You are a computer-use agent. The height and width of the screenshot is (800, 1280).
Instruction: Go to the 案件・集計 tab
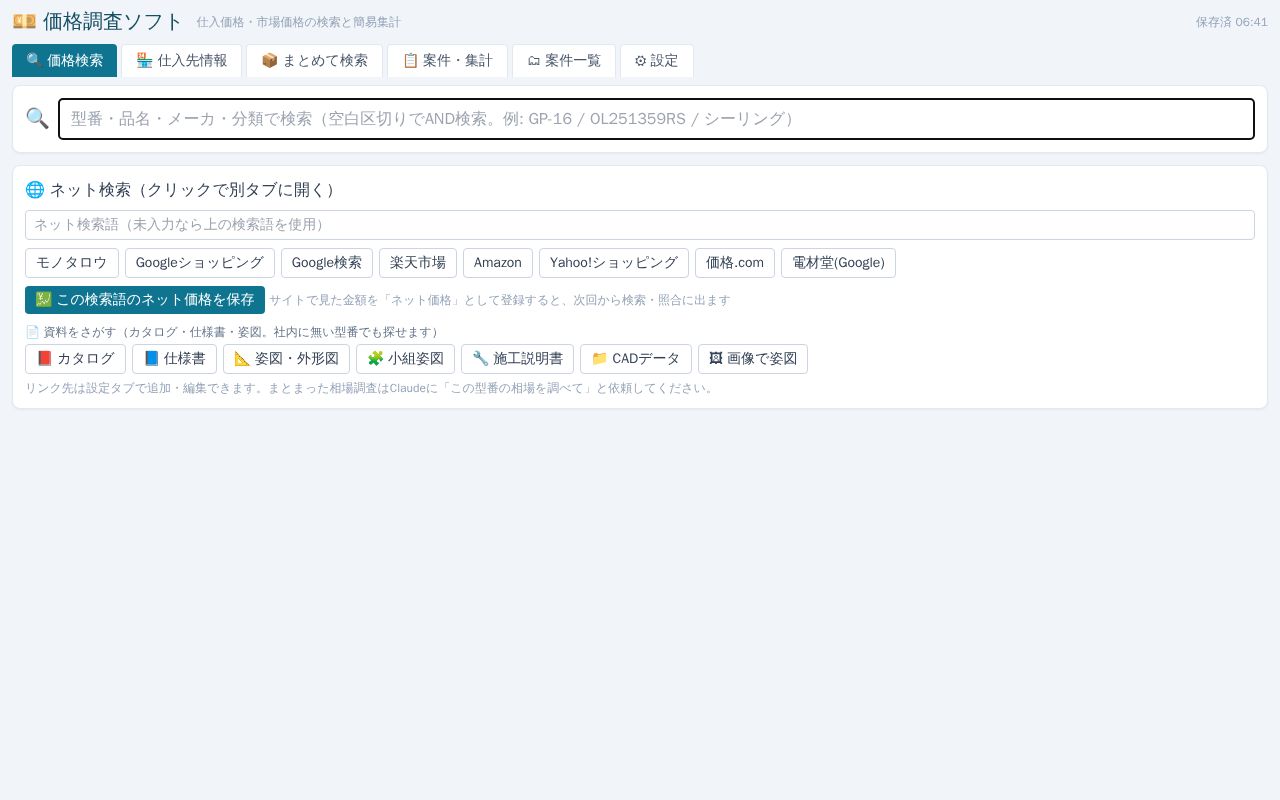447,60
